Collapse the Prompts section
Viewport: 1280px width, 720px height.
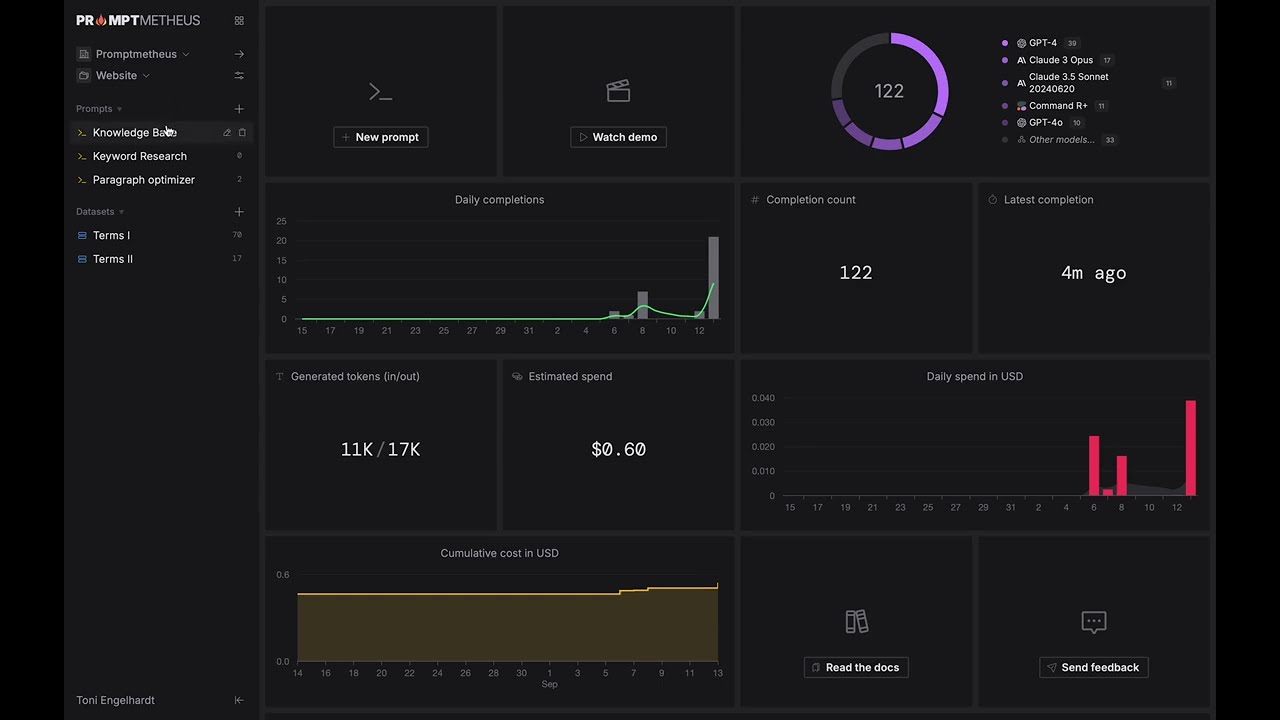click(119, 109)
